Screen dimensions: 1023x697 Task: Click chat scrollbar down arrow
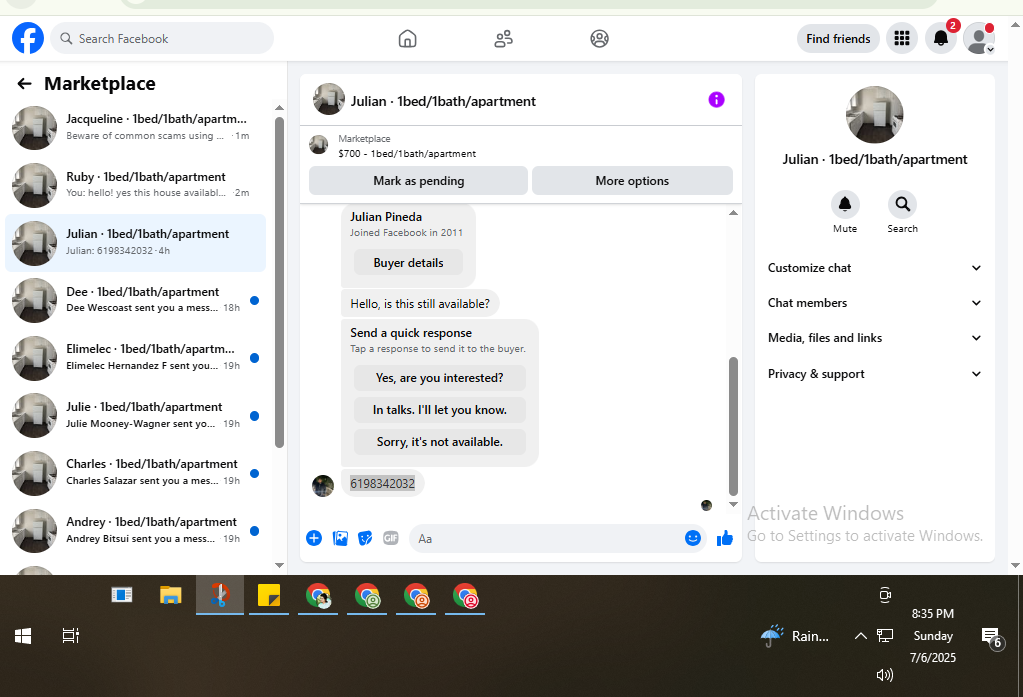pyautogui.click(x=733, y=504)
